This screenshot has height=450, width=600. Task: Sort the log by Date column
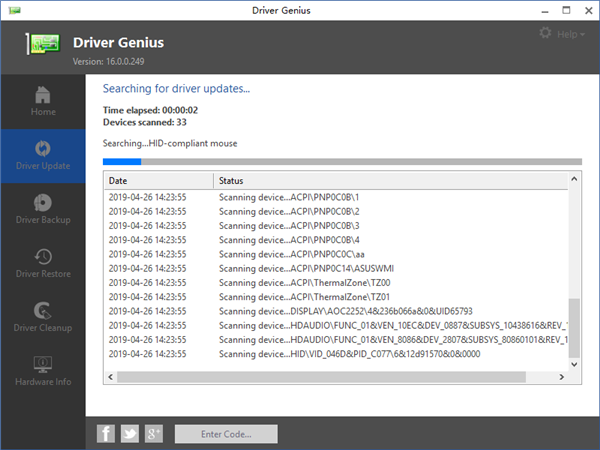pos(158,181)
